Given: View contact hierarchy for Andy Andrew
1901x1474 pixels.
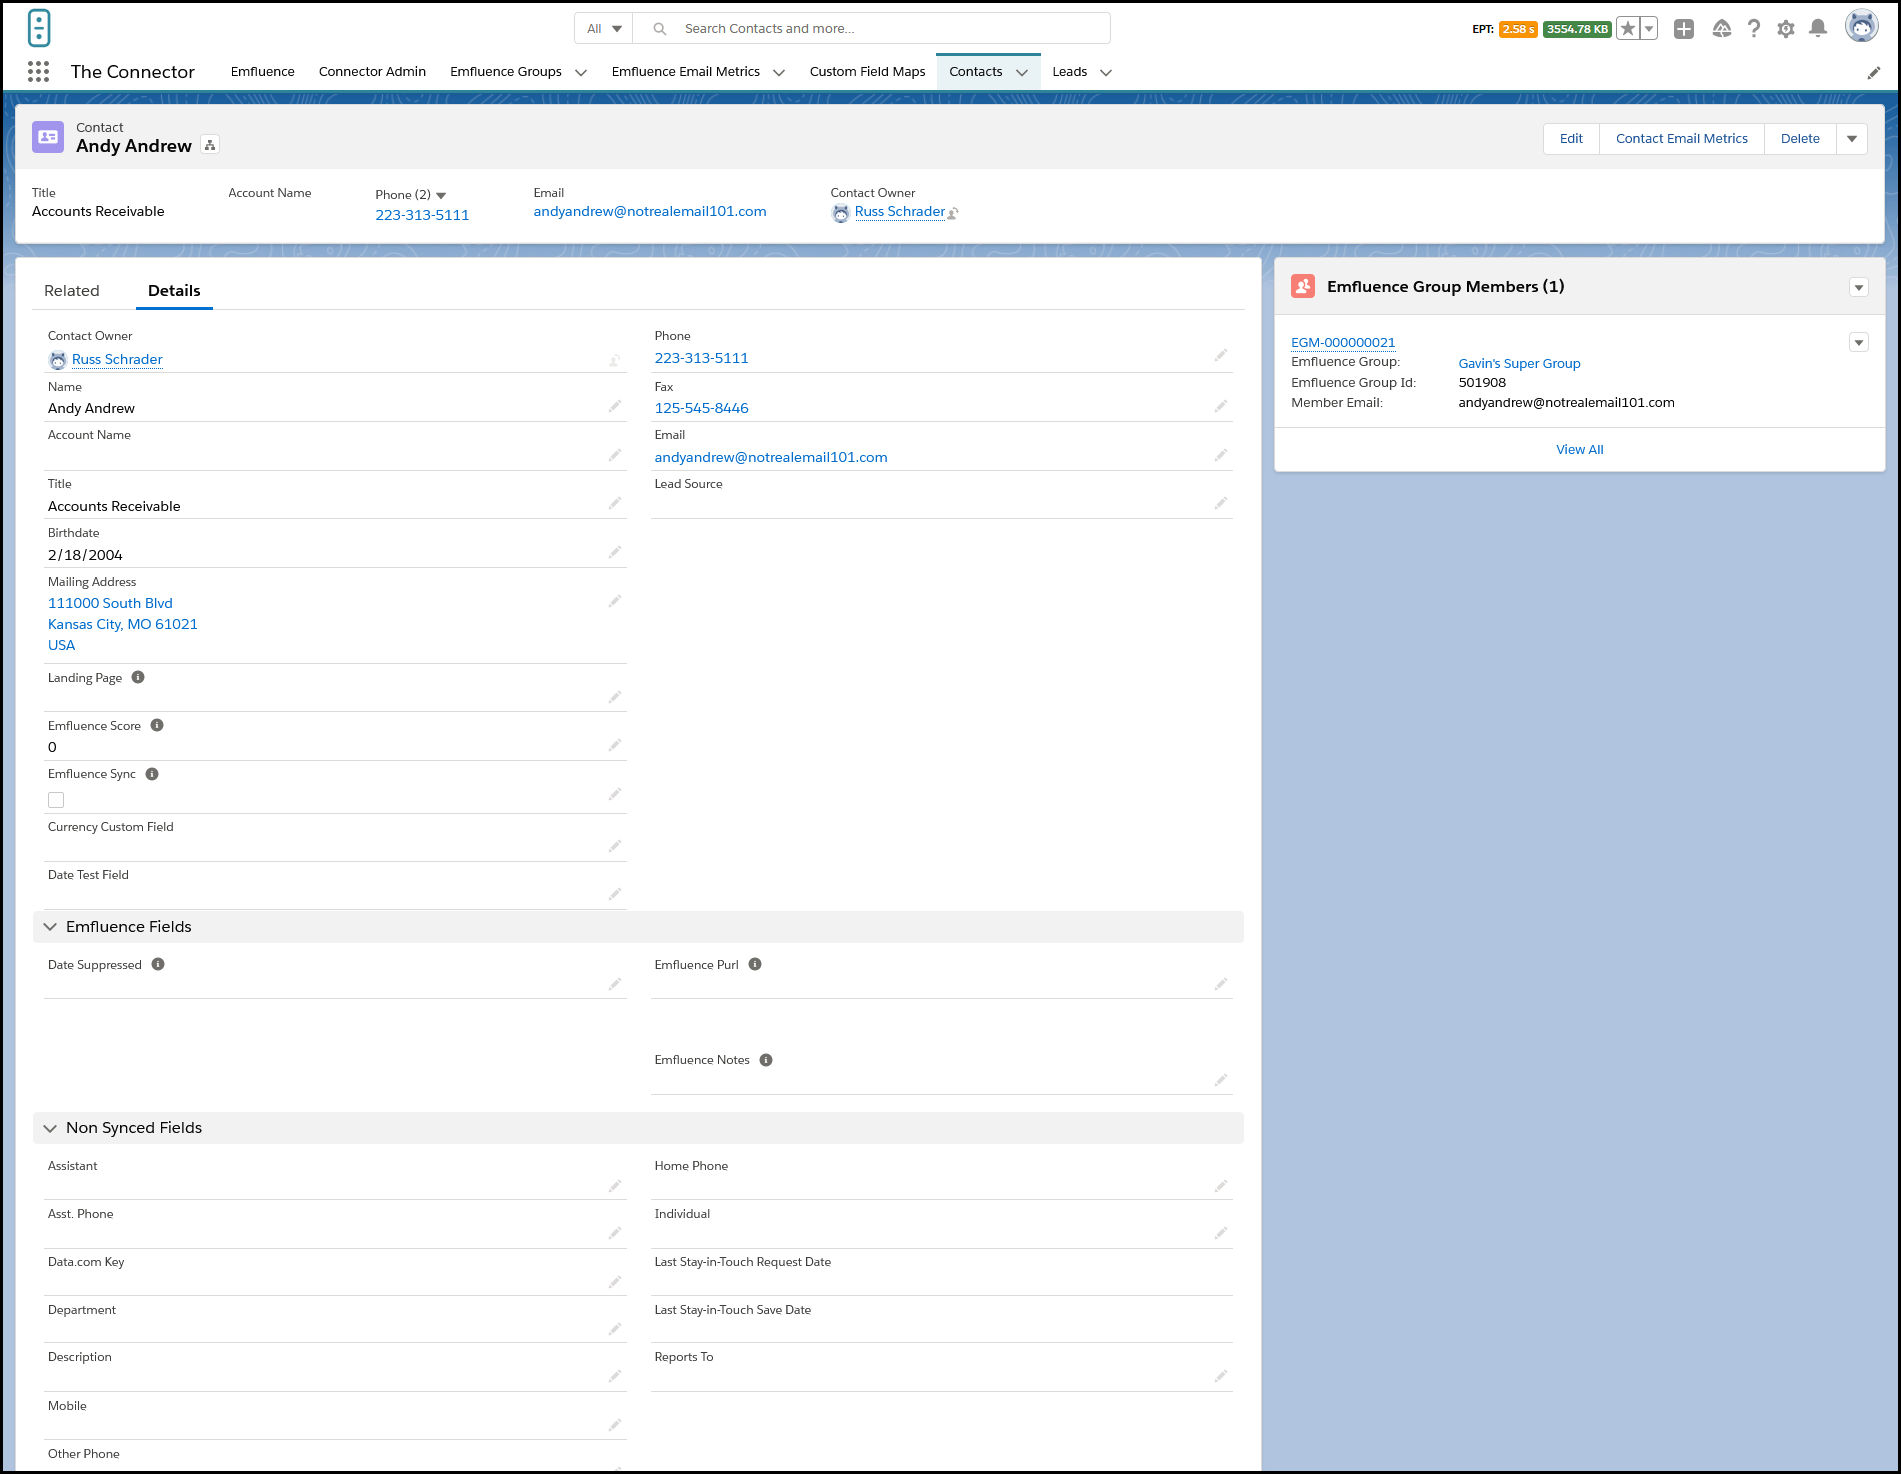Looking at the screenshot, I should (210, 146).
